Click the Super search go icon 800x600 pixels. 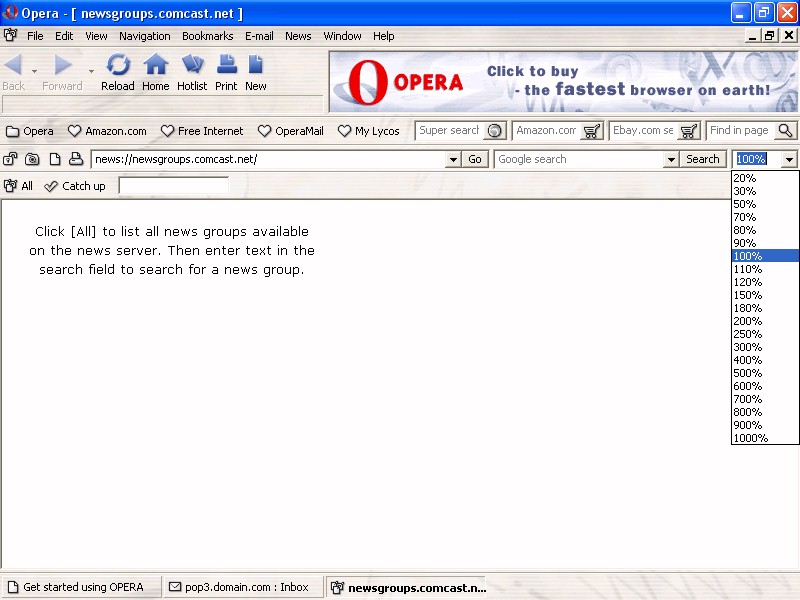tap(494, 131)
